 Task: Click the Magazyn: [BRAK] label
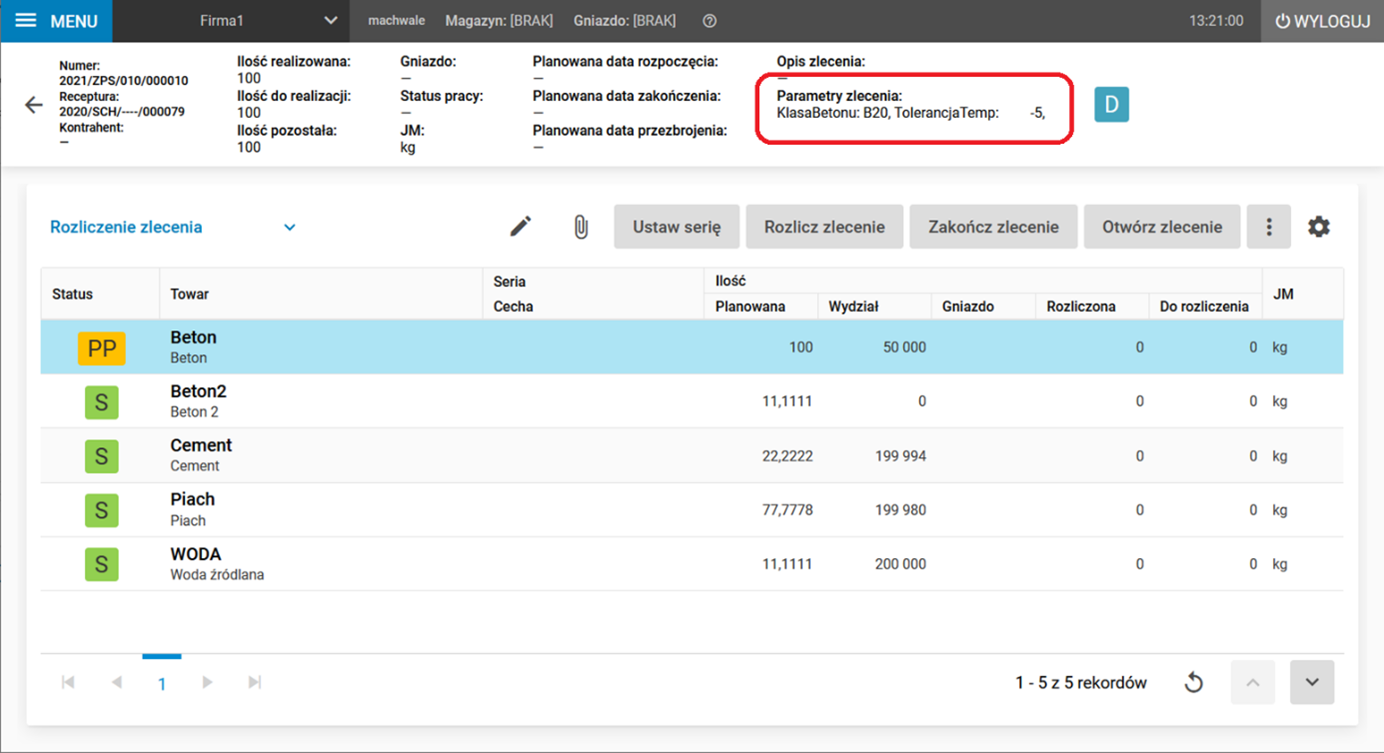coord(499,21)
